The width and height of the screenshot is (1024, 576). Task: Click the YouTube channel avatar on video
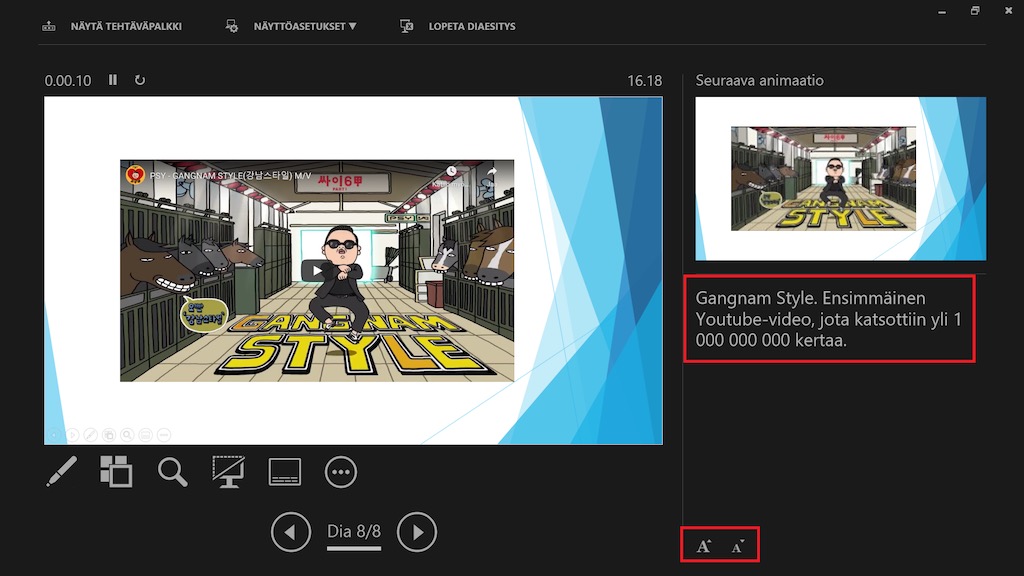pos(135,174)
